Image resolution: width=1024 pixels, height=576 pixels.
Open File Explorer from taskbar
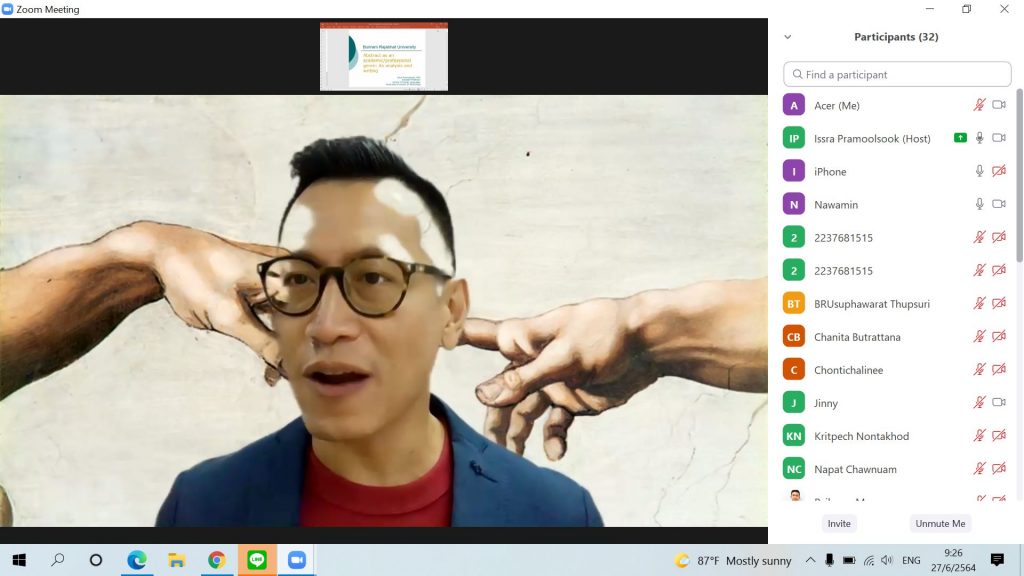pos(176,560)
